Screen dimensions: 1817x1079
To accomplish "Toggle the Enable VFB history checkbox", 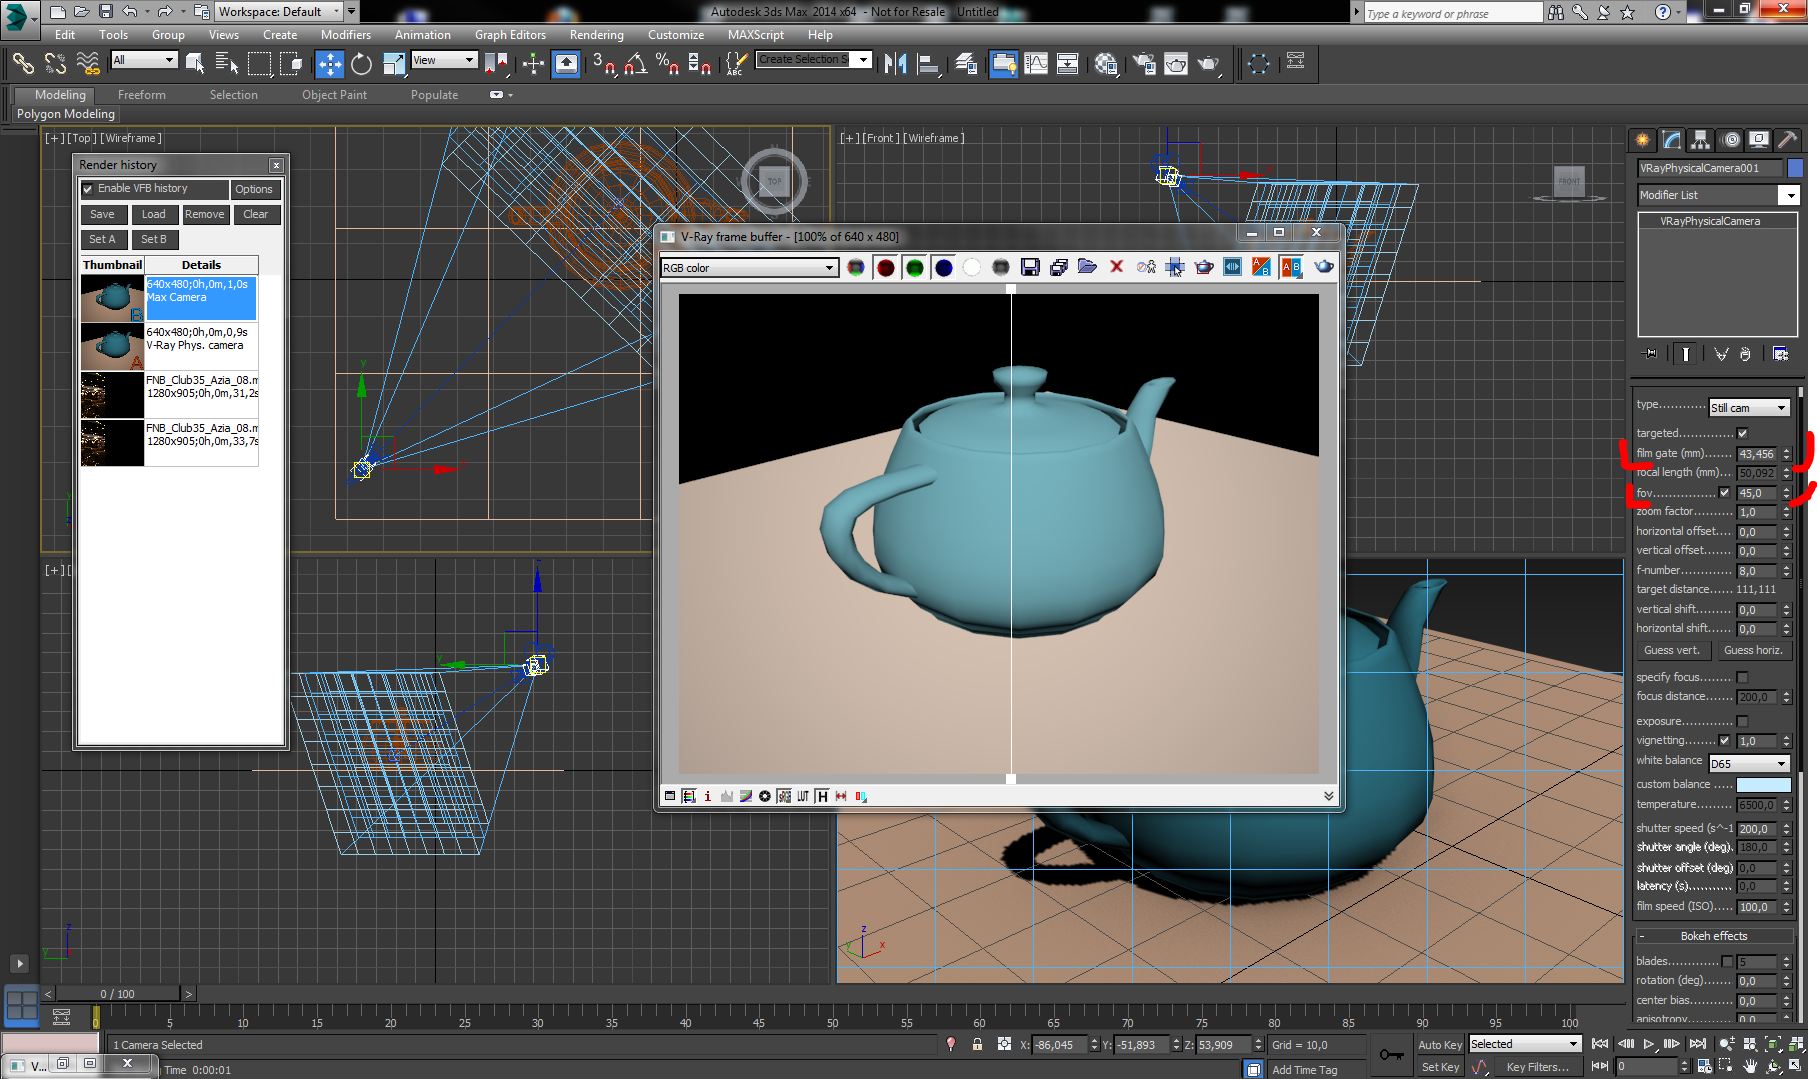I will [88, 189].
